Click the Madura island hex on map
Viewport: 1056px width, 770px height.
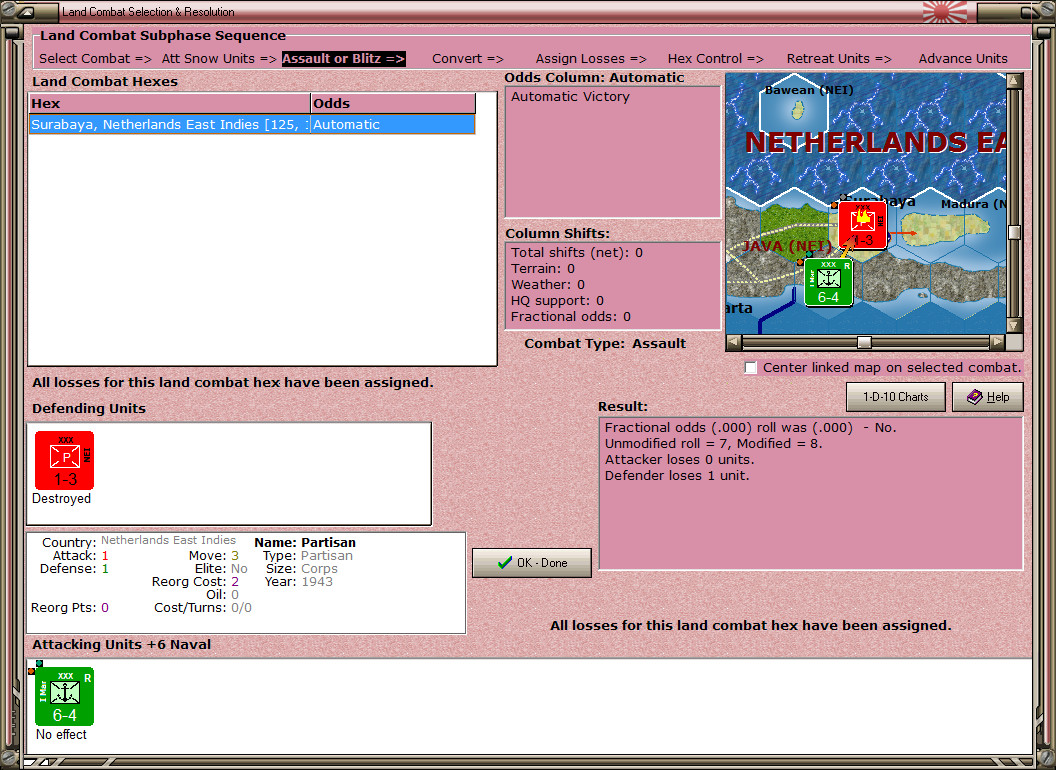point(945,228)
